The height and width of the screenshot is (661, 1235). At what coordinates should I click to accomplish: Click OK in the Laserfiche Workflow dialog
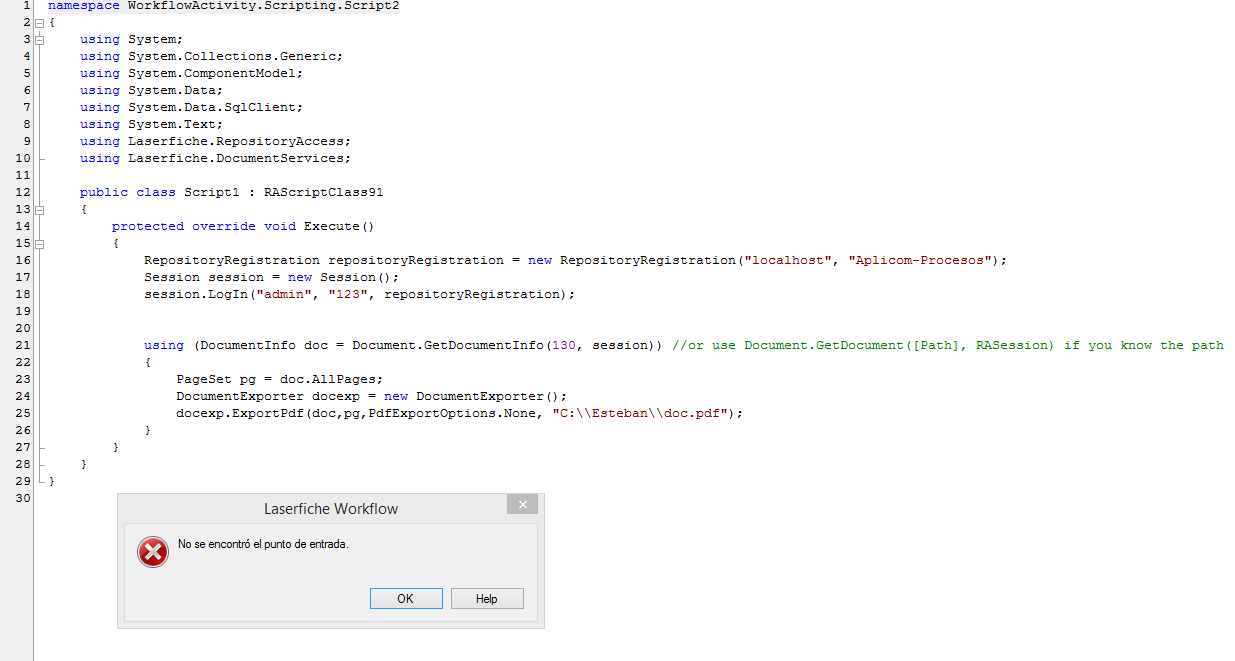(x=405, y=598)
